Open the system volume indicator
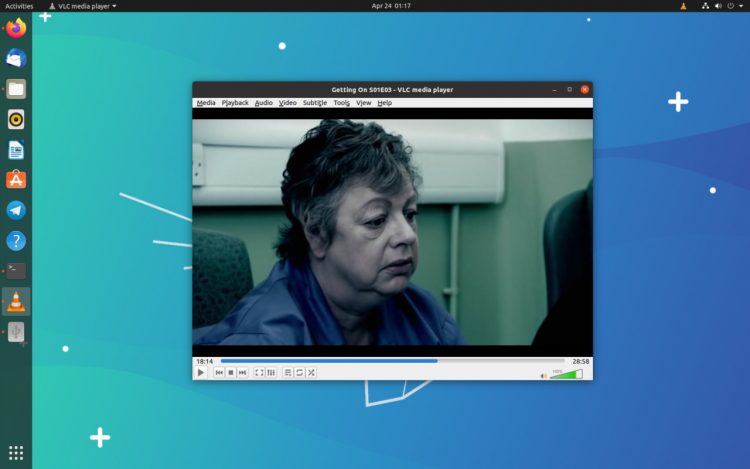 pos(718,6)
